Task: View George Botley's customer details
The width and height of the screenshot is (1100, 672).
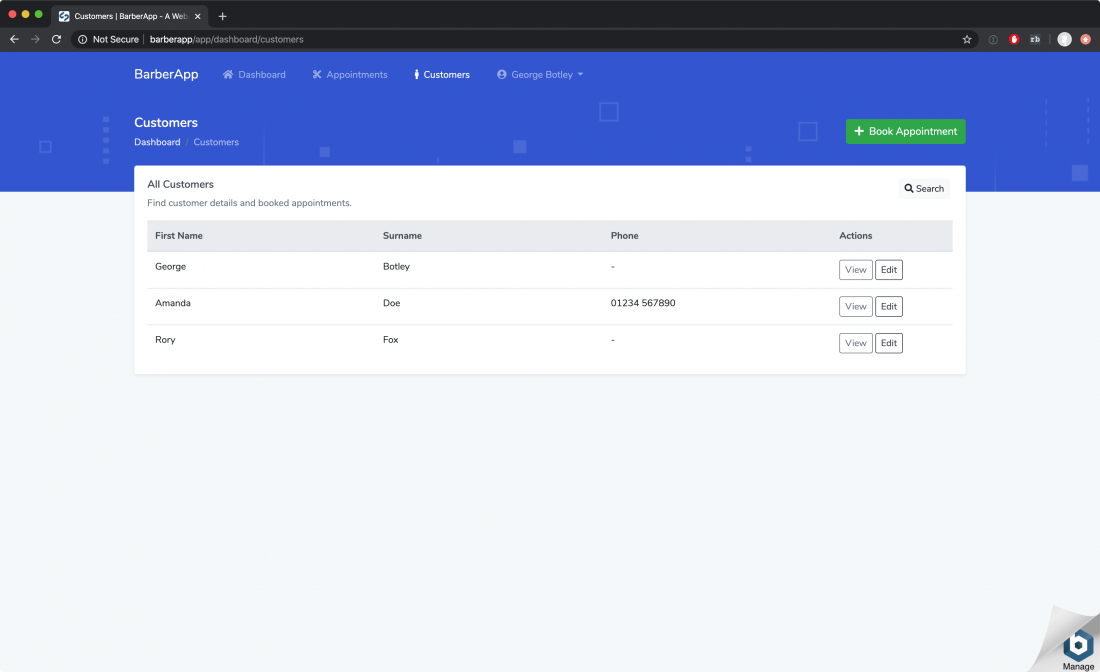Action: (855, 269)
